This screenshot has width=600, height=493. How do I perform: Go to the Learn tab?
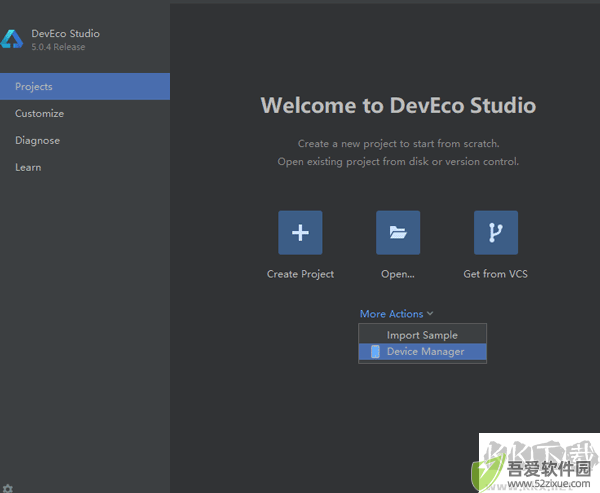[85, 168]
